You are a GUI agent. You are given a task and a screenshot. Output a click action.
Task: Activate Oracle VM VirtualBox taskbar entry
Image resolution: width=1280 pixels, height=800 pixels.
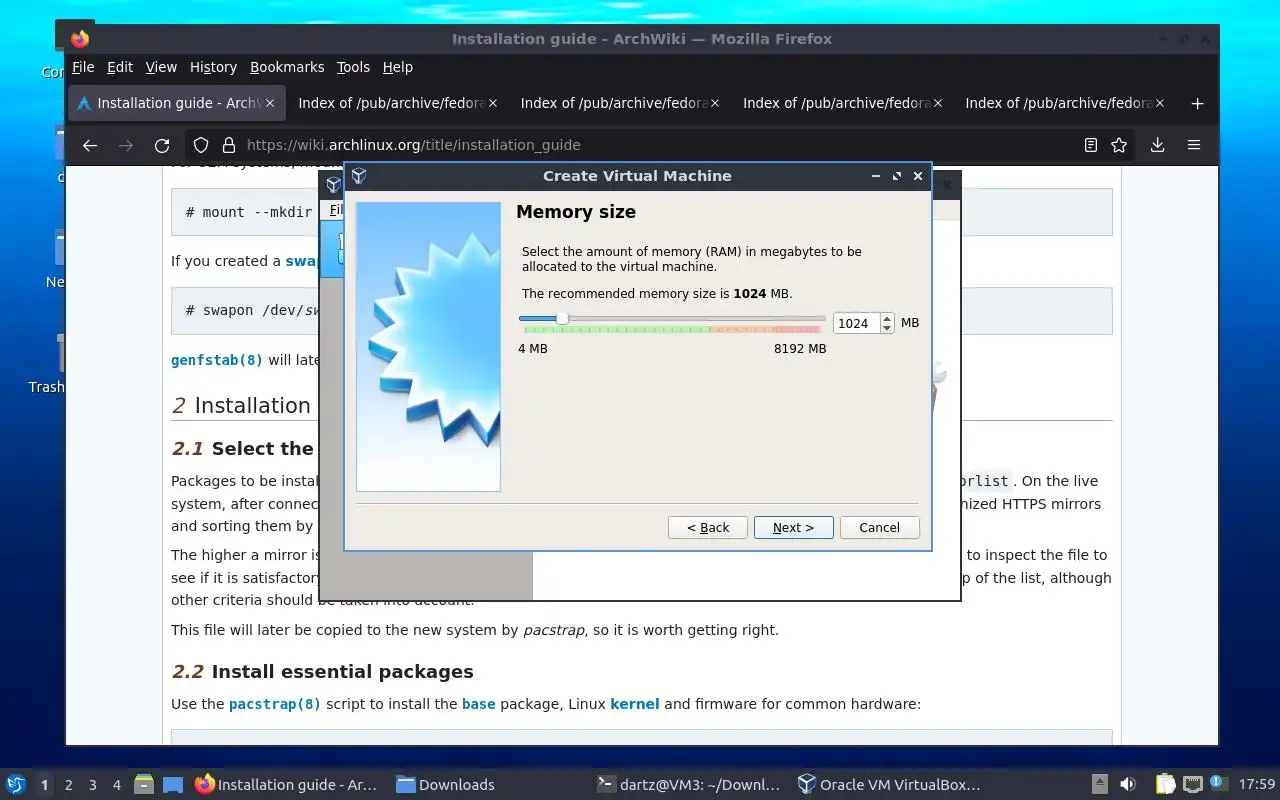coord(889,785)
